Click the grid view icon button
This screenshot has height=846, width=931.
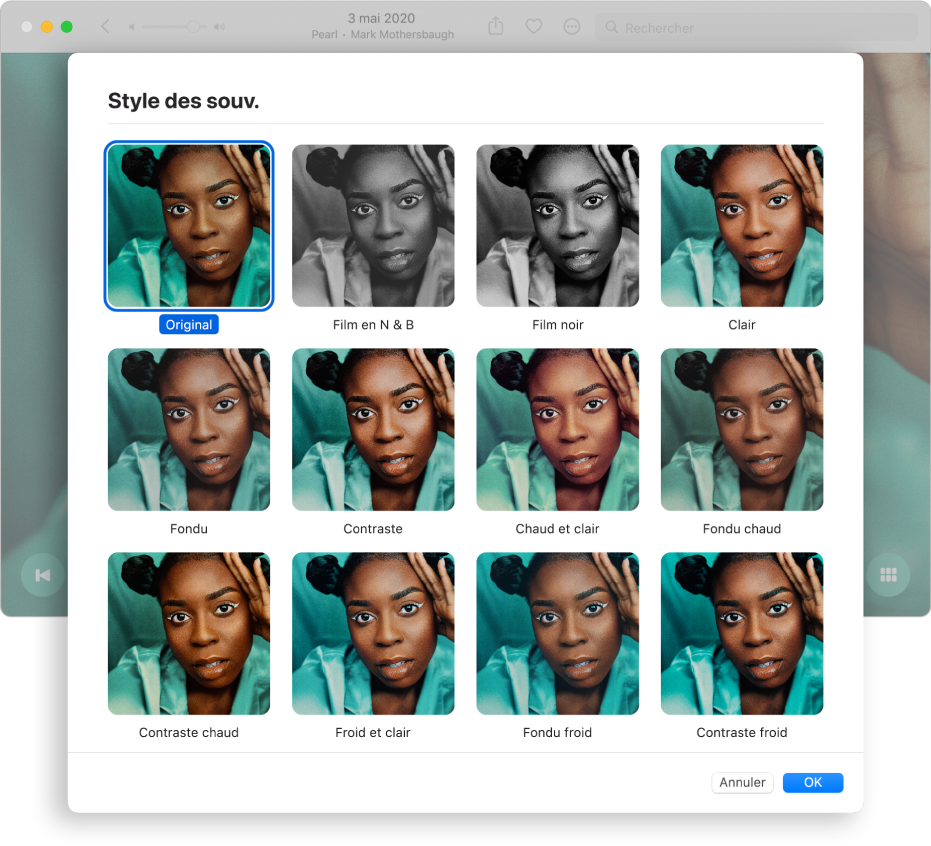(x=887, y=575)
